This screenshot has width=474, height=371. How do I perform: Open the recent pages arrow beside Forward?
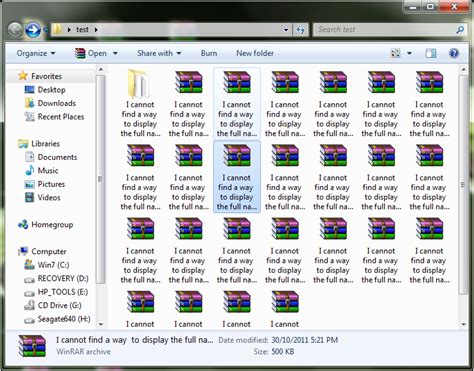click(x=46, y=30)
